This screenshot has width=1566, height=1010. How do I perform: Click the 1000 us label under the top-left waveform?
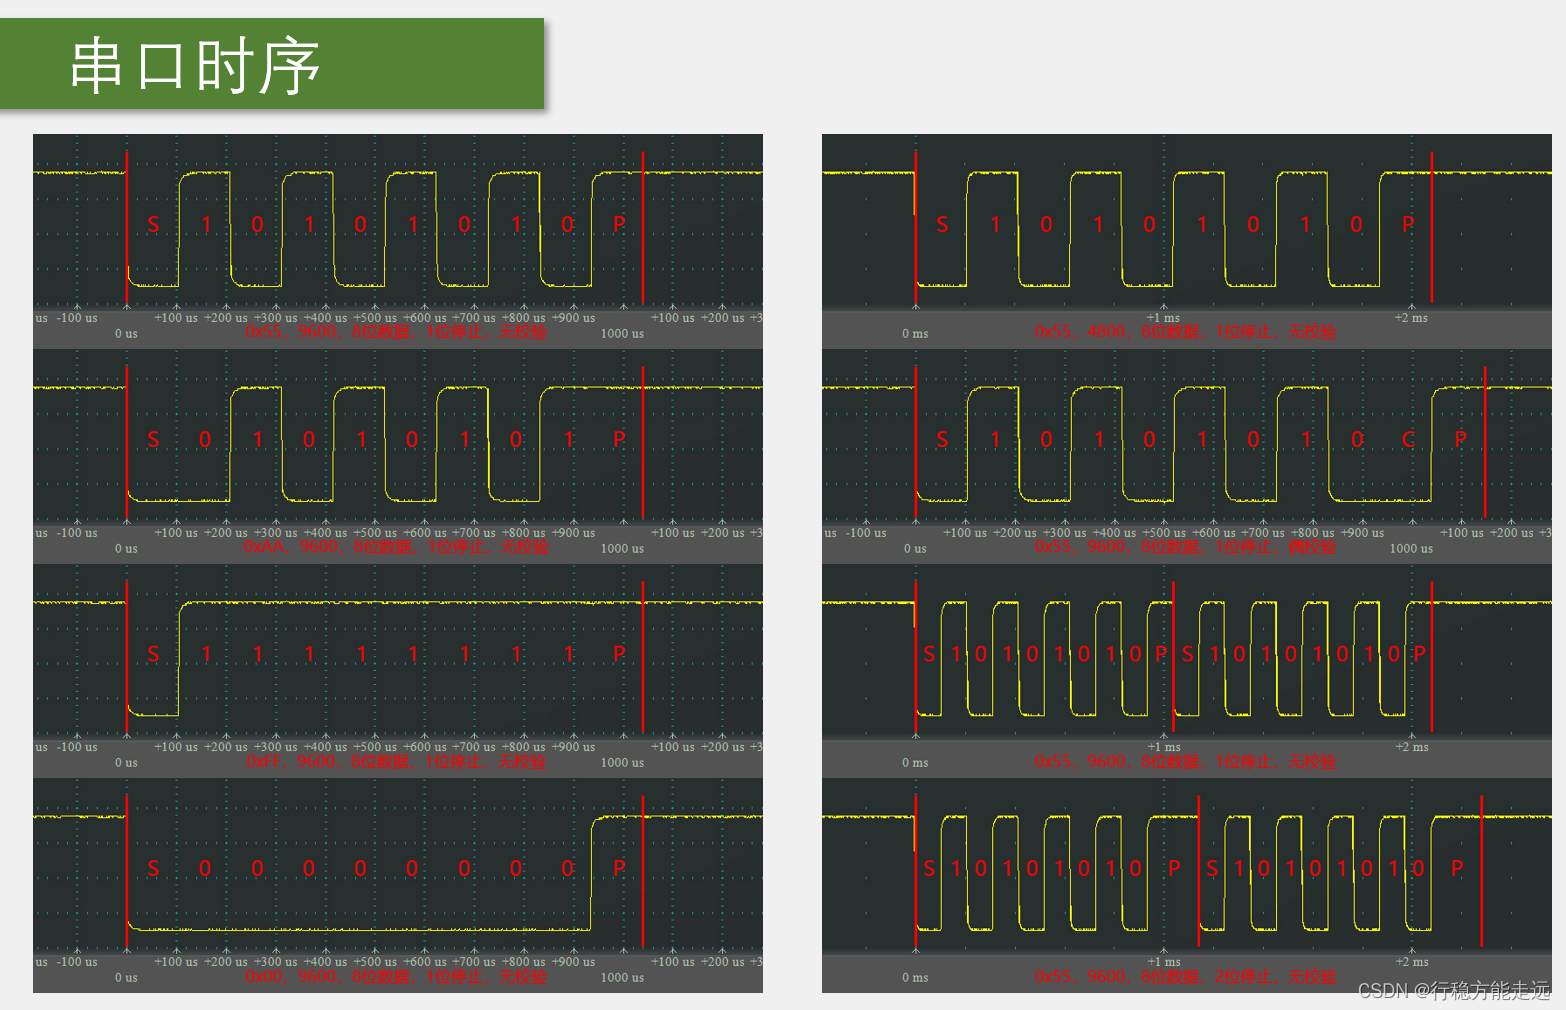coord(622,334)
